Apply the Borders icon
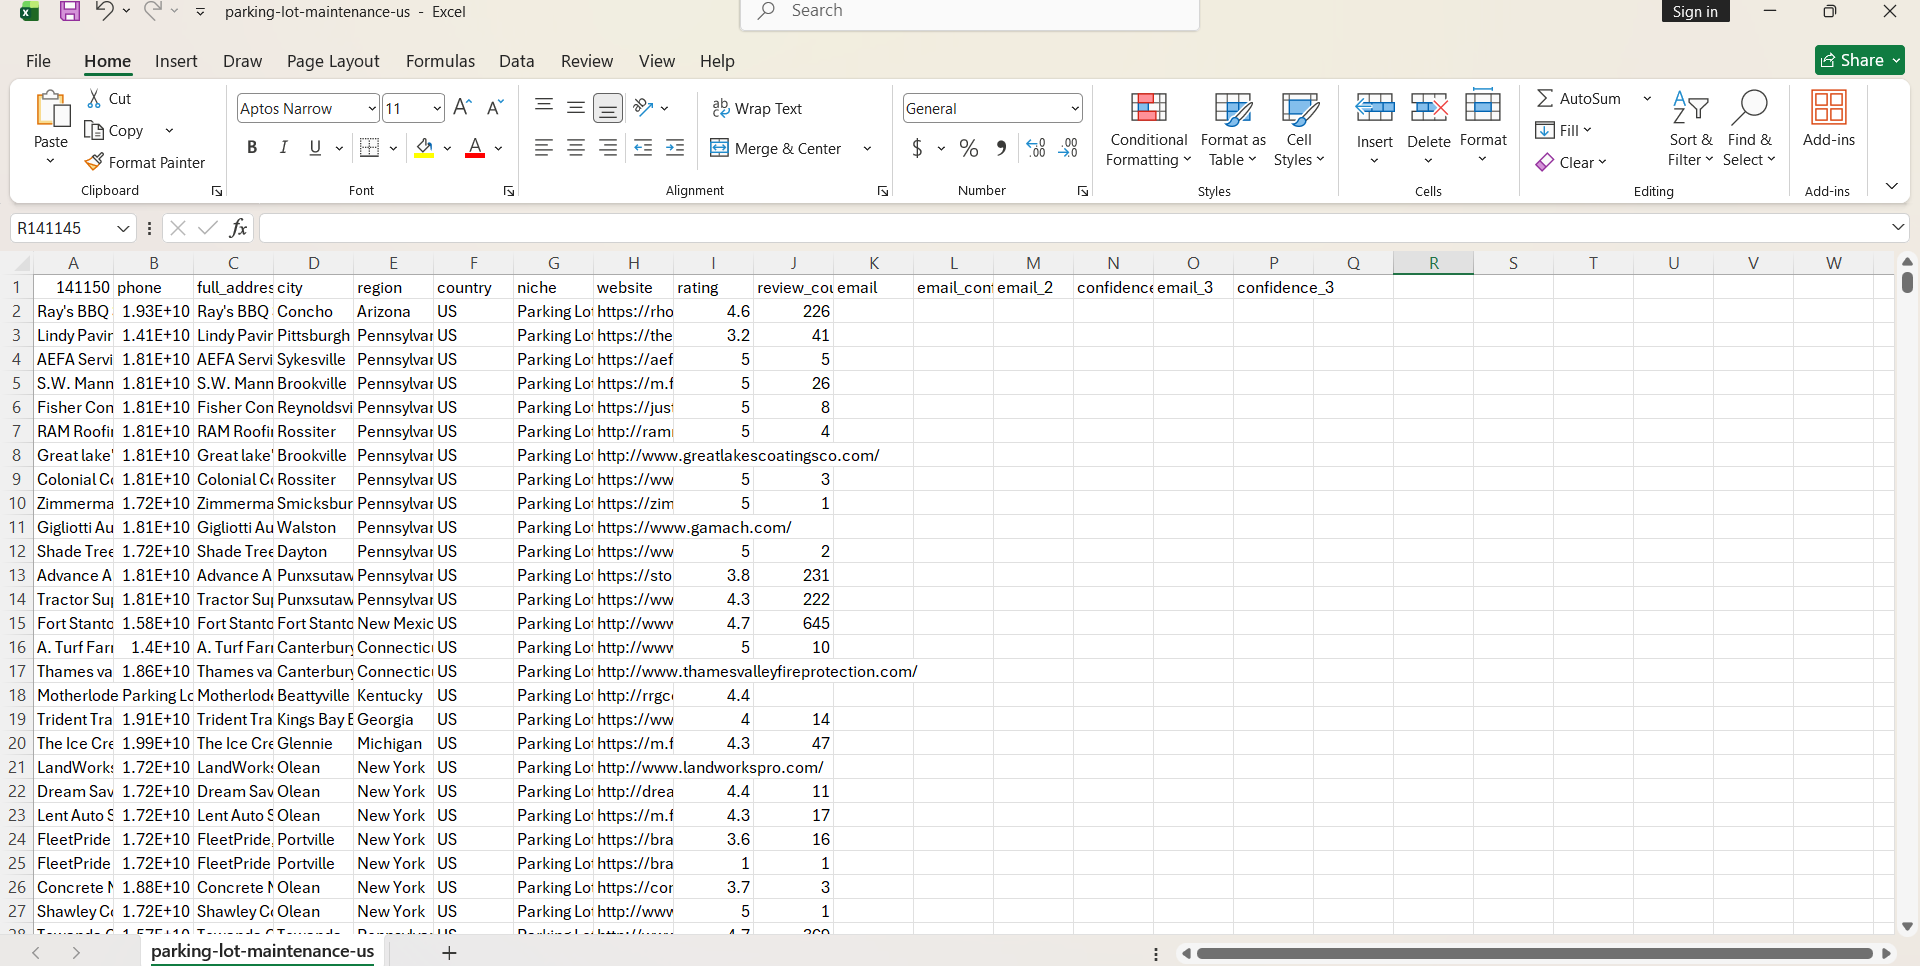 [369, 148]
